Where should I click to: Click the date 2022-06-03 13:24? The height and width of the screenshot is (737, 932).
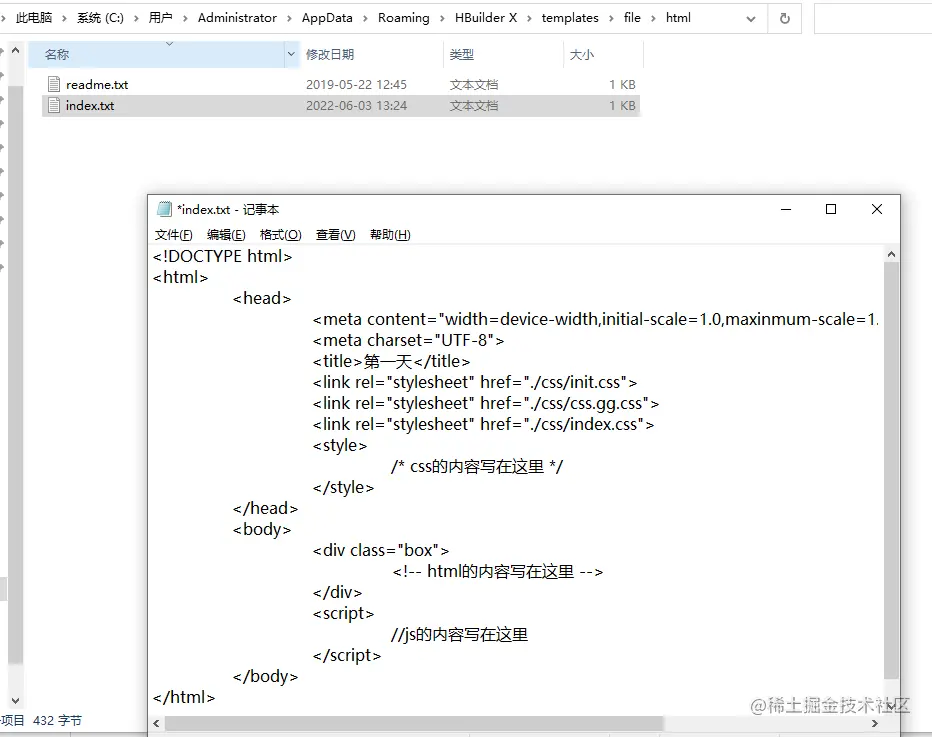pos(356,106)
